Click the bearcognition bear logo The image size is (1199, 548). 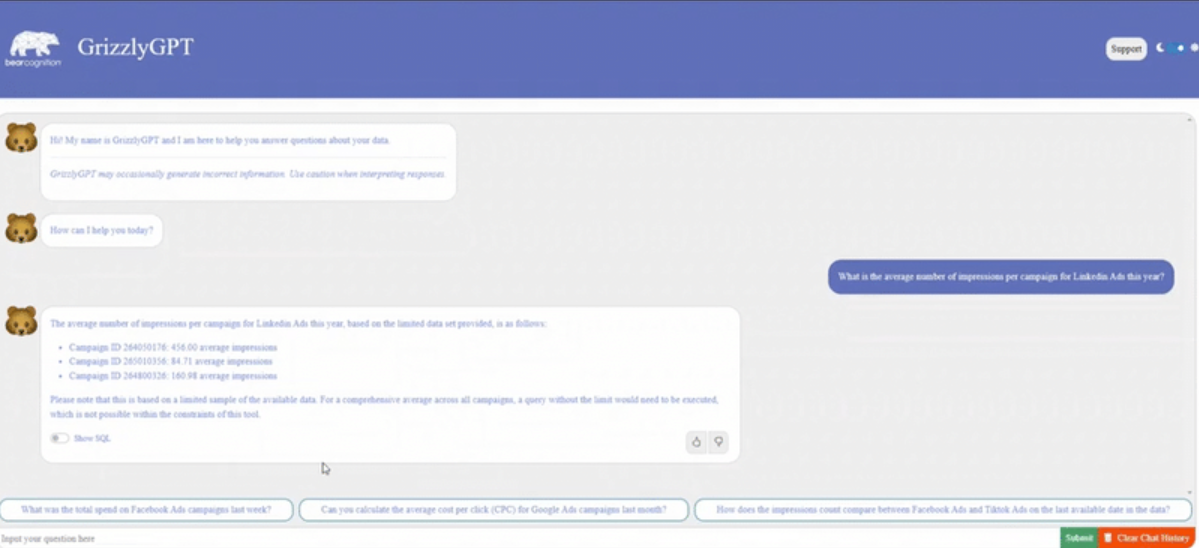(x=34, y=49)
